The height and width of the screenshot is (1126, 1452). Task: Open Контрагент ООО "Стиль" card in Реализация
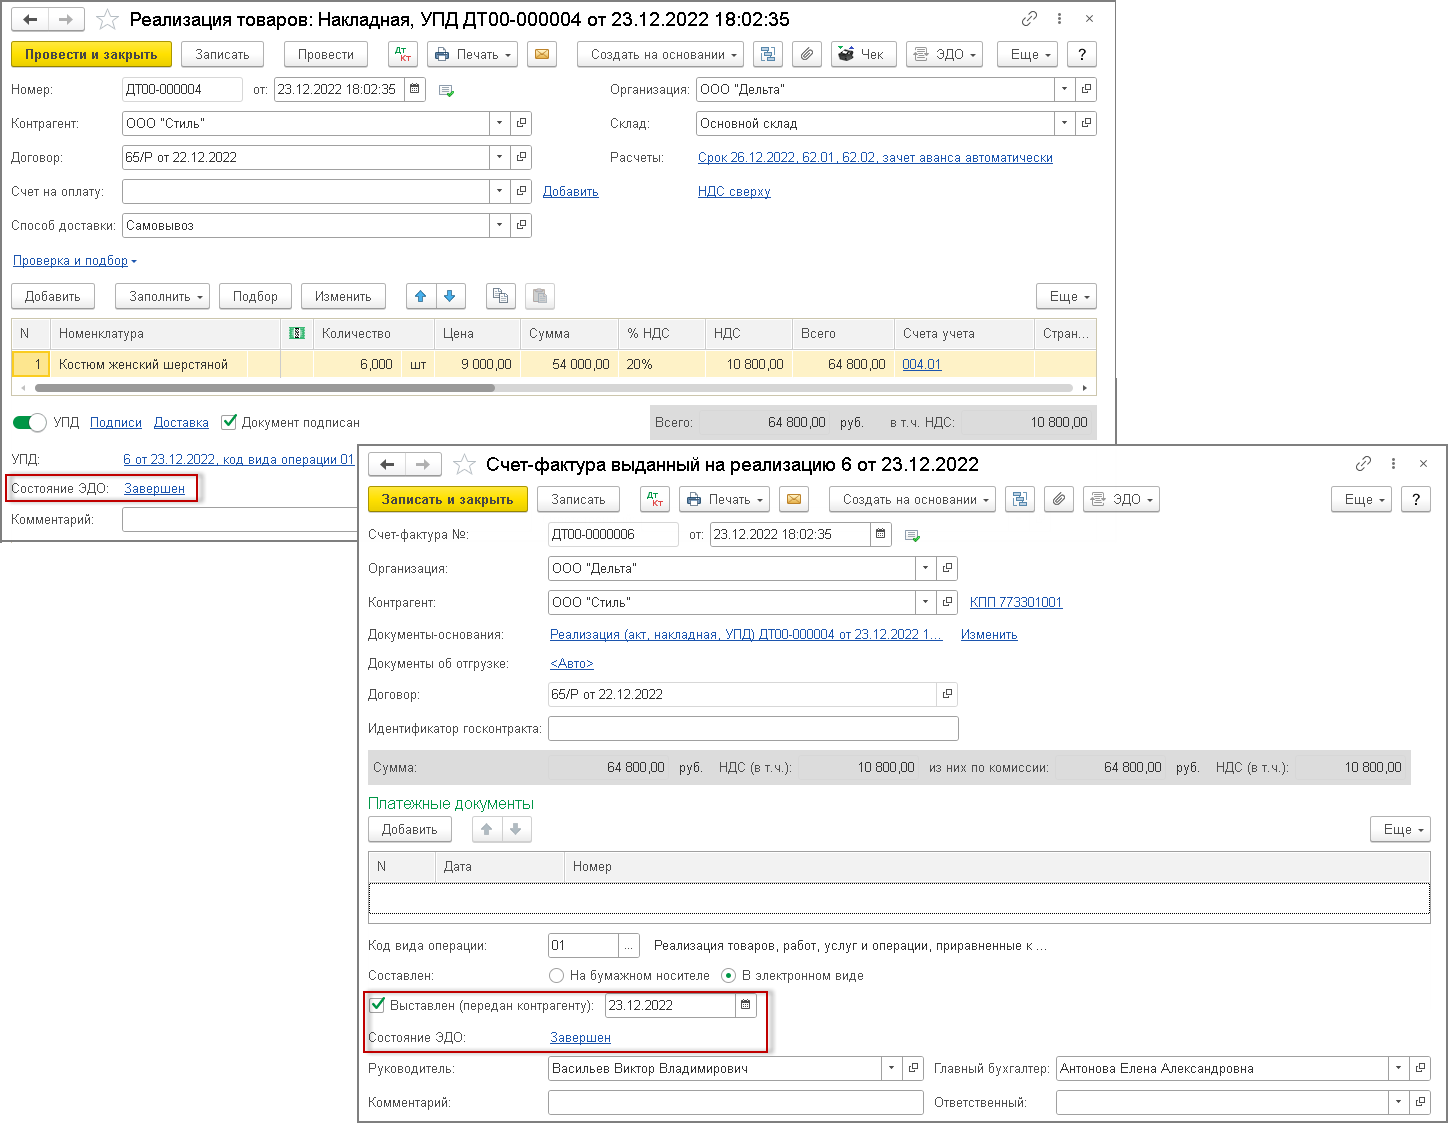pos(521,123)
